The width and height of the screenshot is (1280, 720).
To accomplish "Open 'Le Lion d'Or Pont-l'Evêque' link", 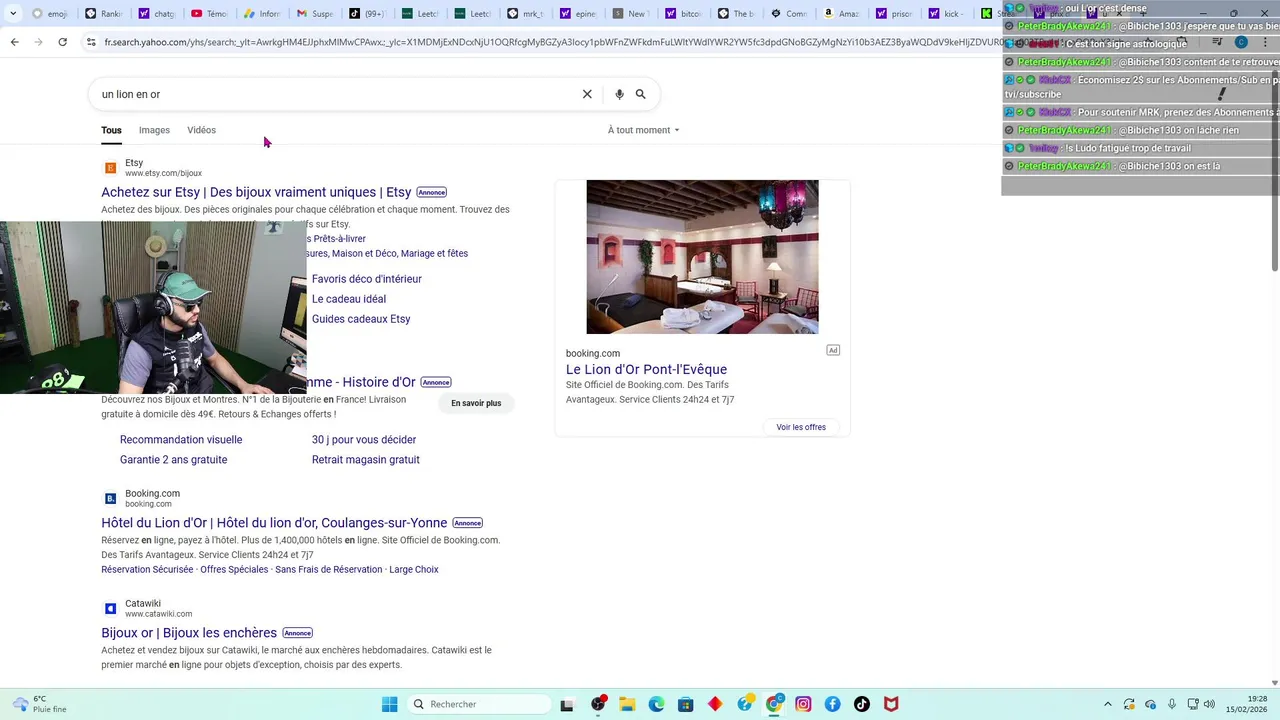I will [x=646, y=369].
